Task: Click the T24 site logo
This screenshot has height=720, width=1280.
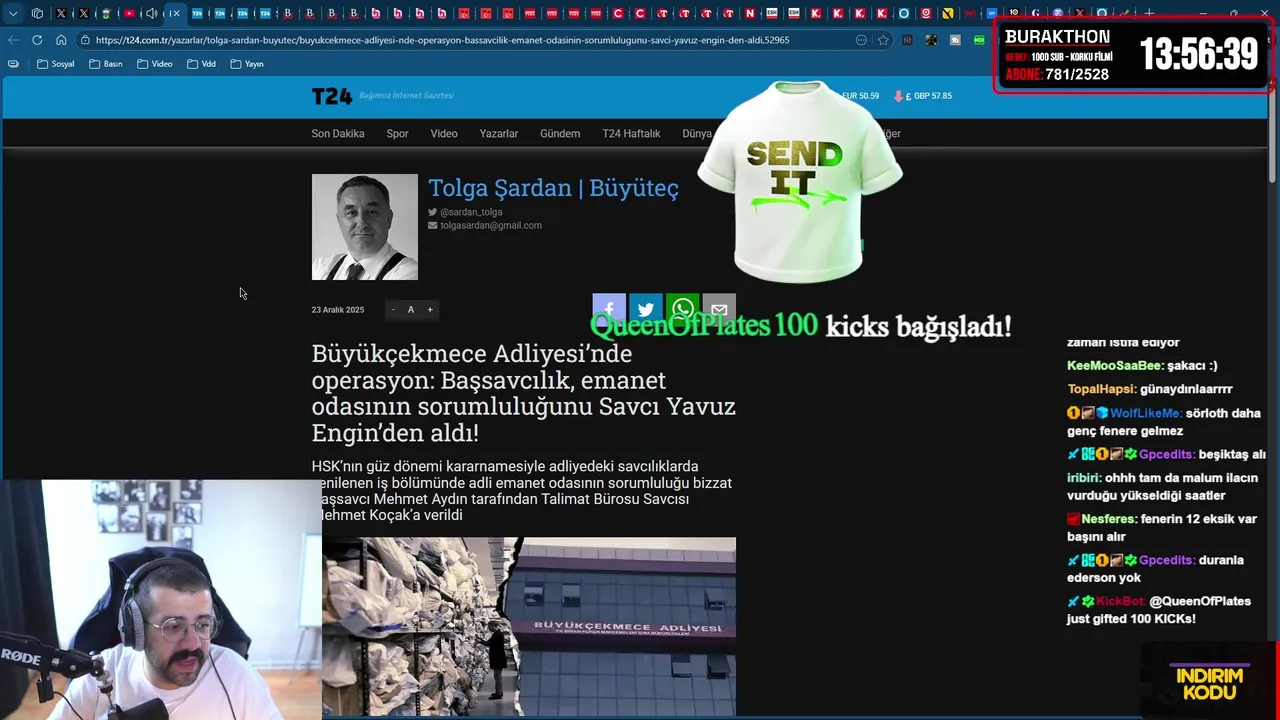Action: (x=331, y=96)
